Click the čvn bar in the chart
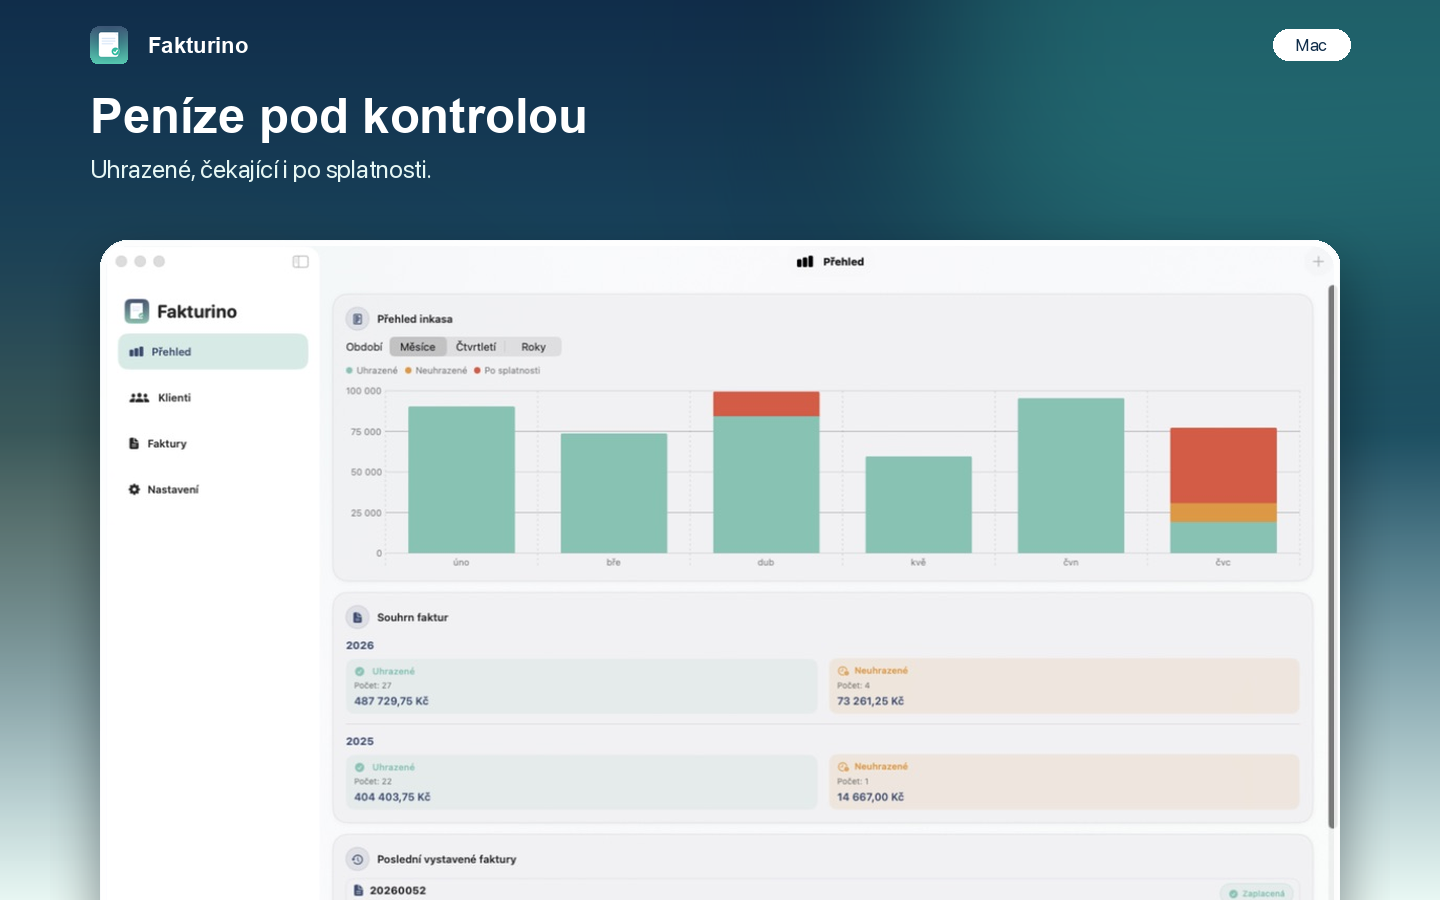1440x900 pixels. (1071, 476)
